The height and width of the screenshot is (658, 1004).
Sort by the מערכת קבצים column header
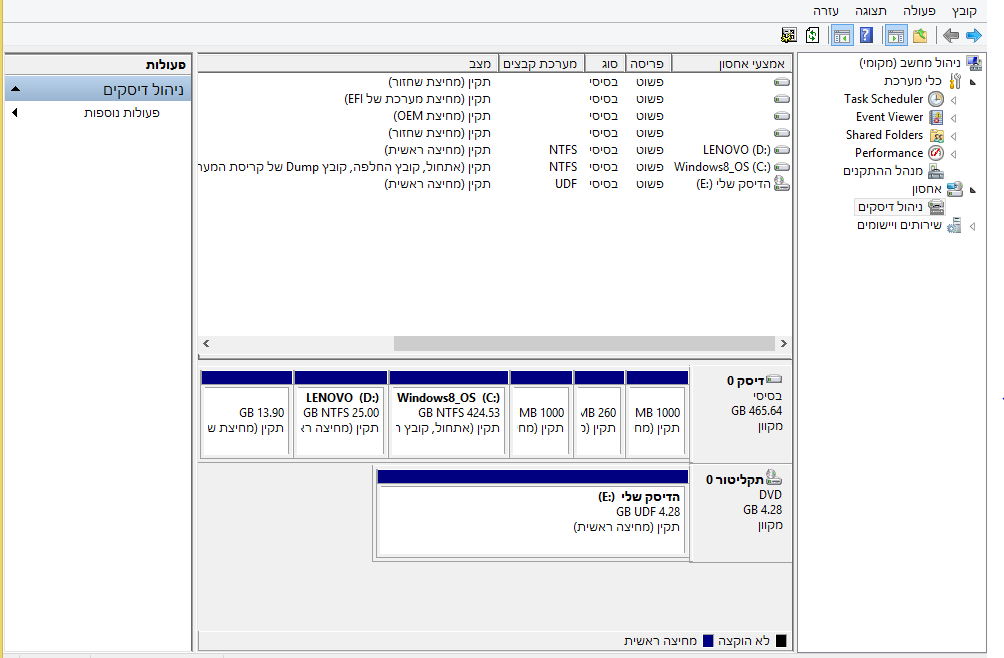(540, 63)
